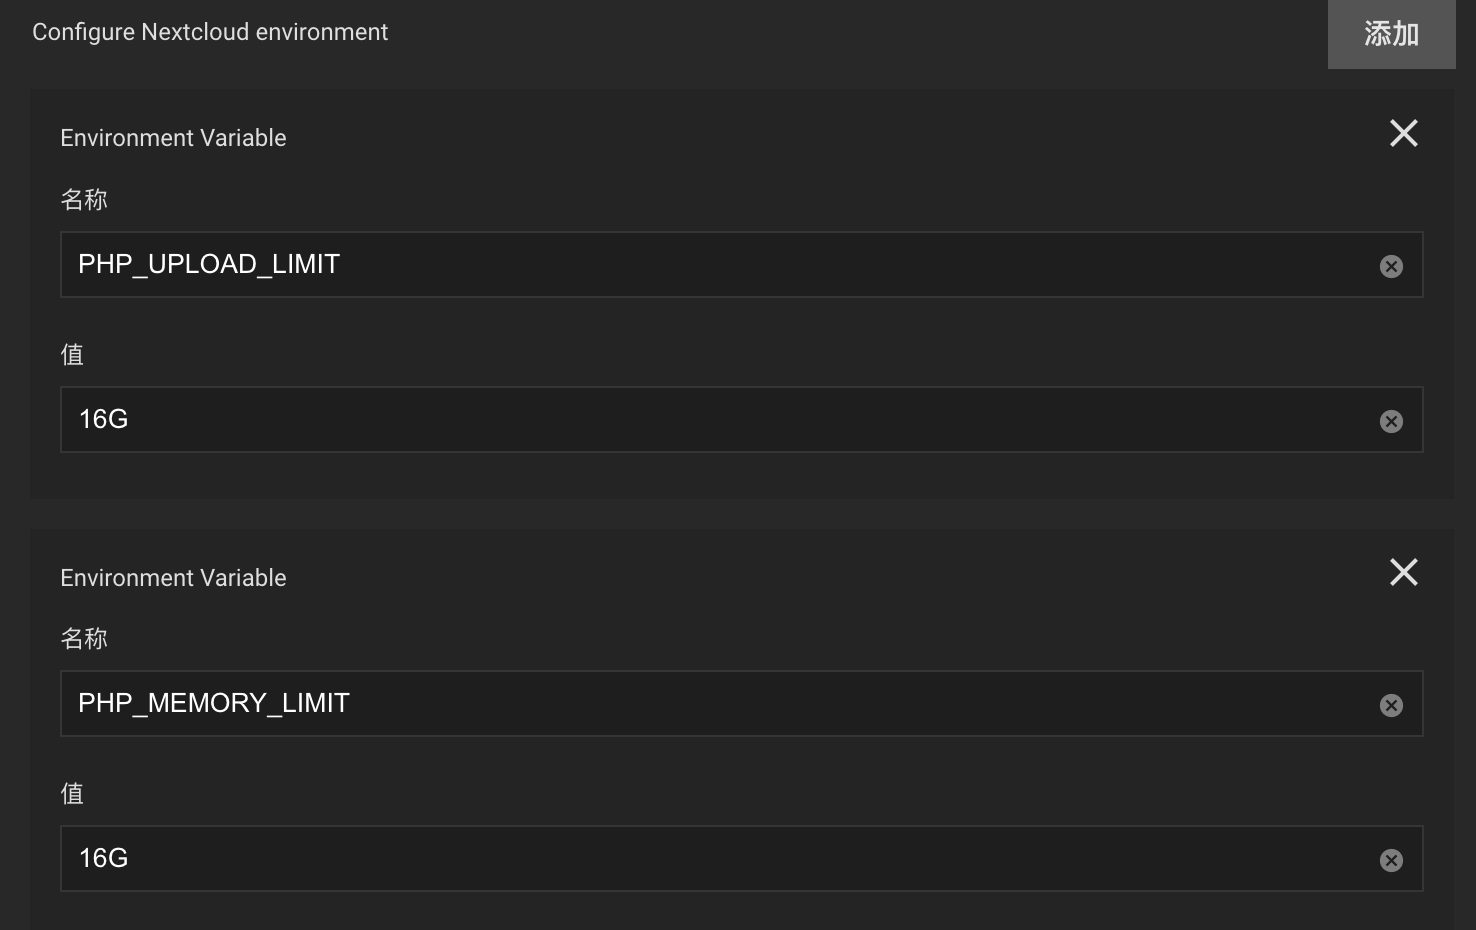
Task: Focus the value input below PHP_MEMORY_LIMIT
Action: pyautogui.click(x=700, y=859)
